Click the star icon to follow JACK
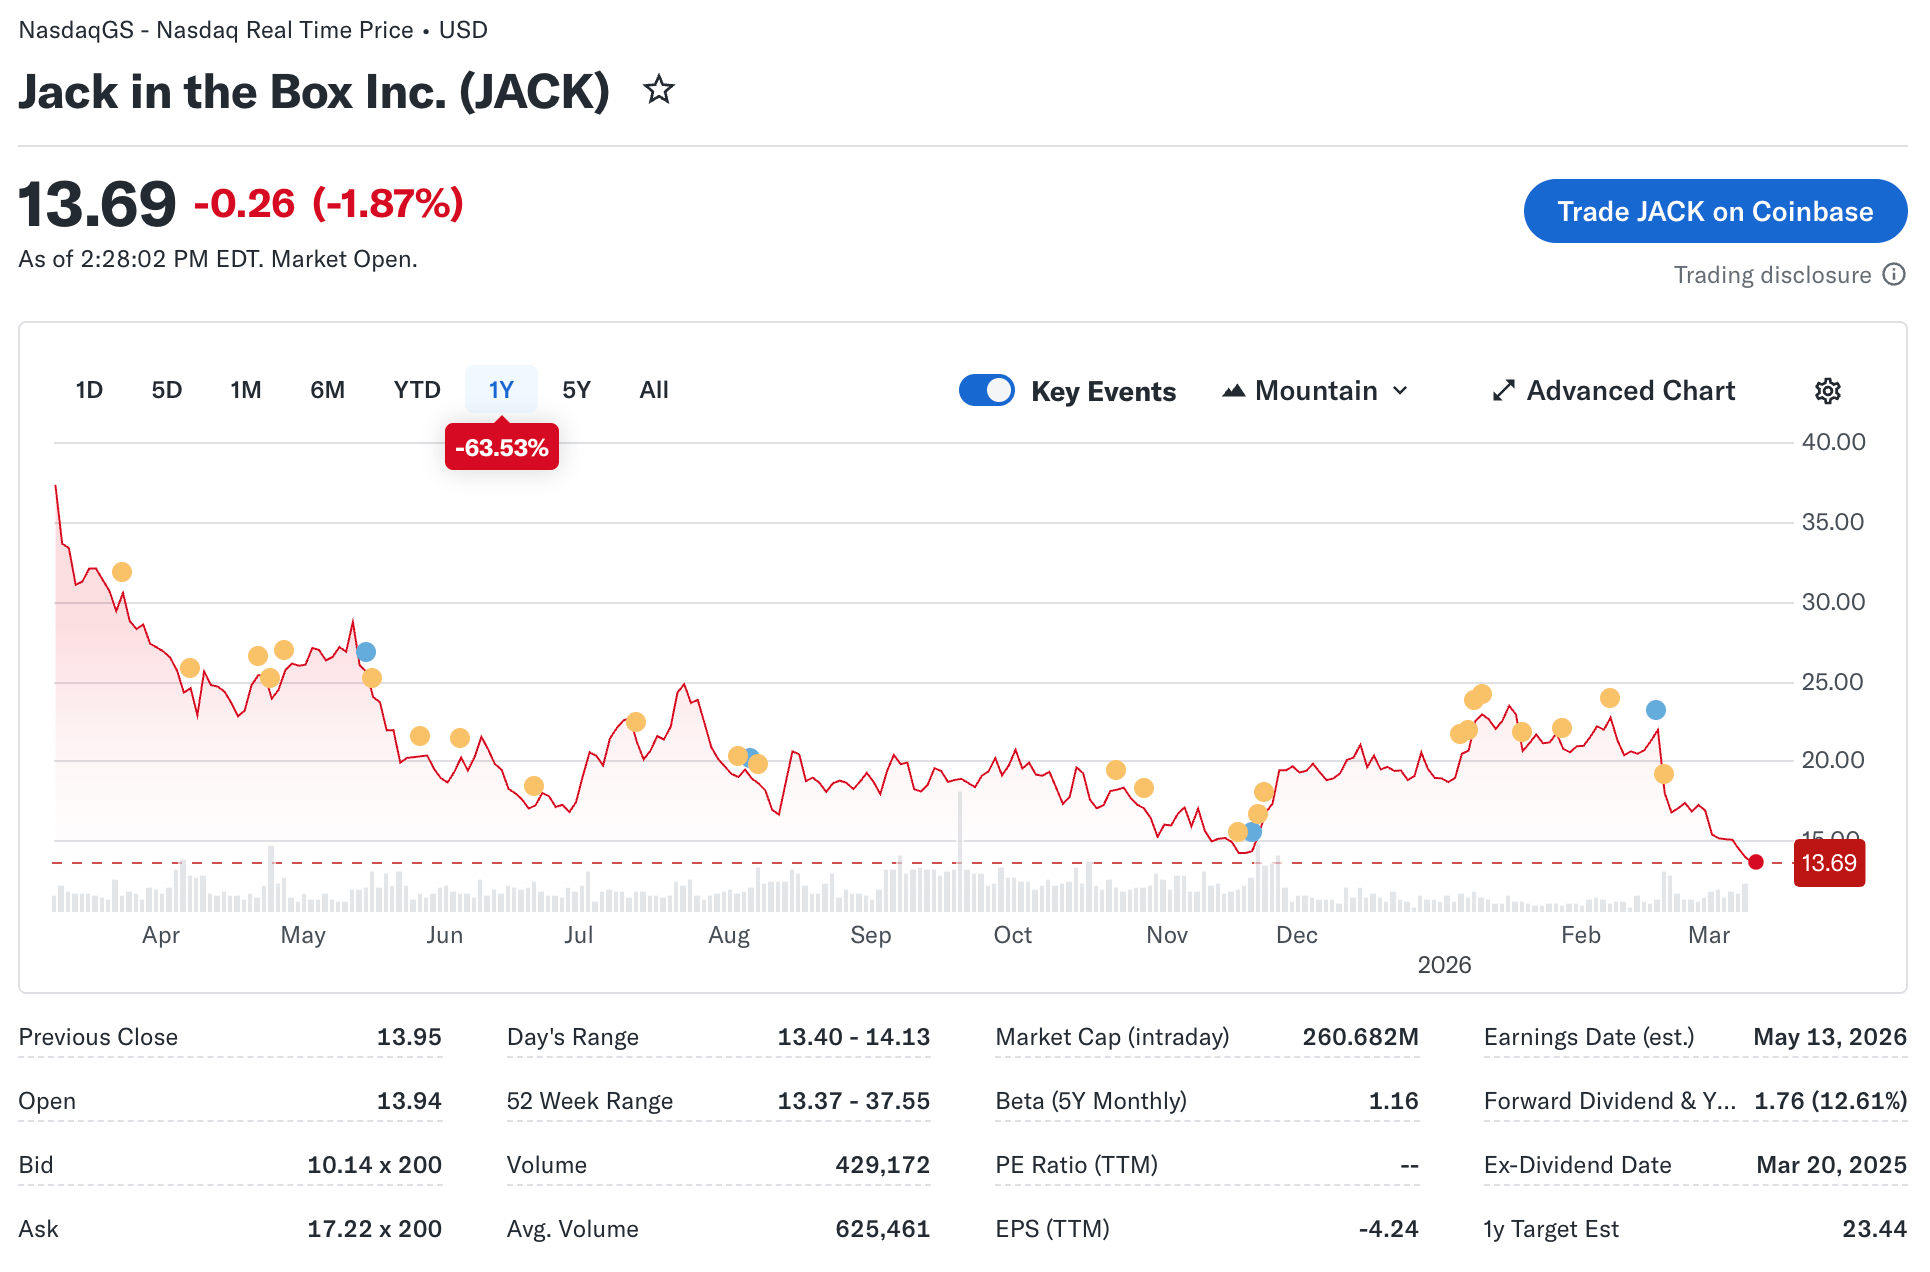Image resolution: width=1930 pixels, height=1272 pixels. (x=658, y=90)
